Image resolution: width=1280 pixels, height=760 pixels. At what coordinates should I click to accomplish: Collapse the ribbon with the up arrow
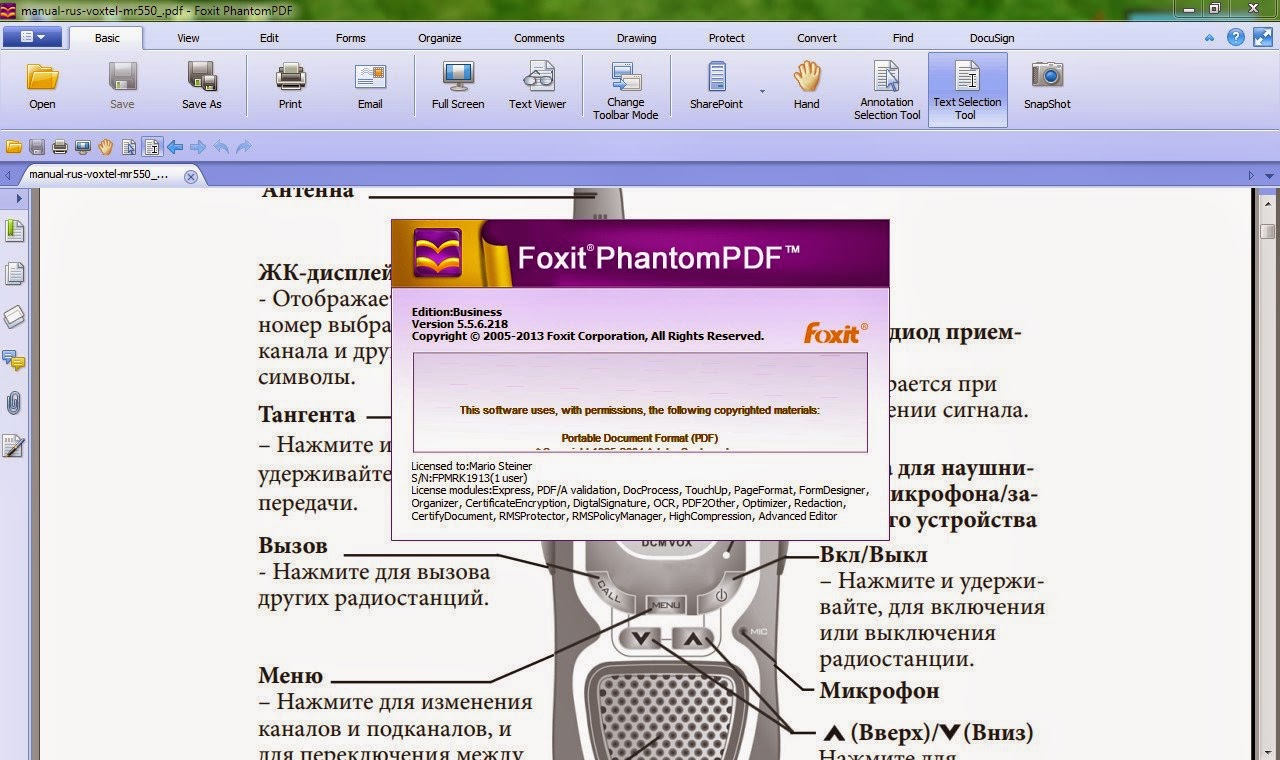(x=1210, y=38)
